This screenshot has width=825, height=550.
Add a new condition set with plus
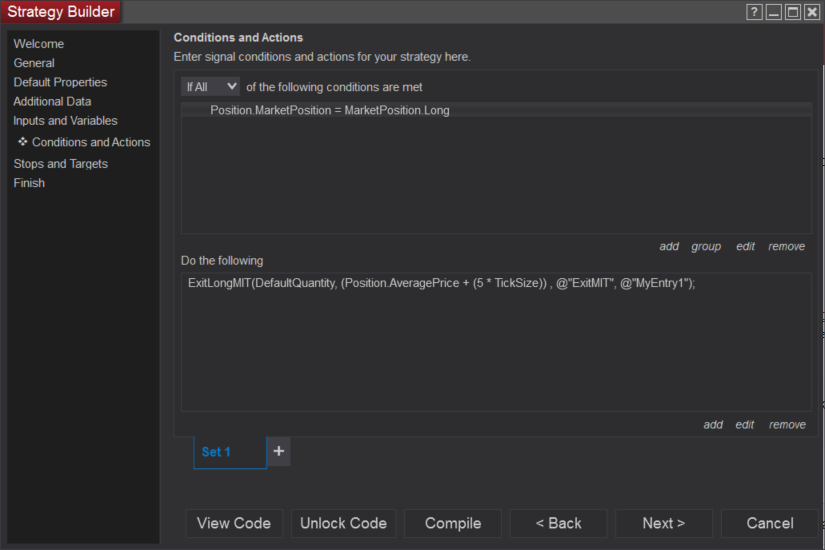point(279,451)
